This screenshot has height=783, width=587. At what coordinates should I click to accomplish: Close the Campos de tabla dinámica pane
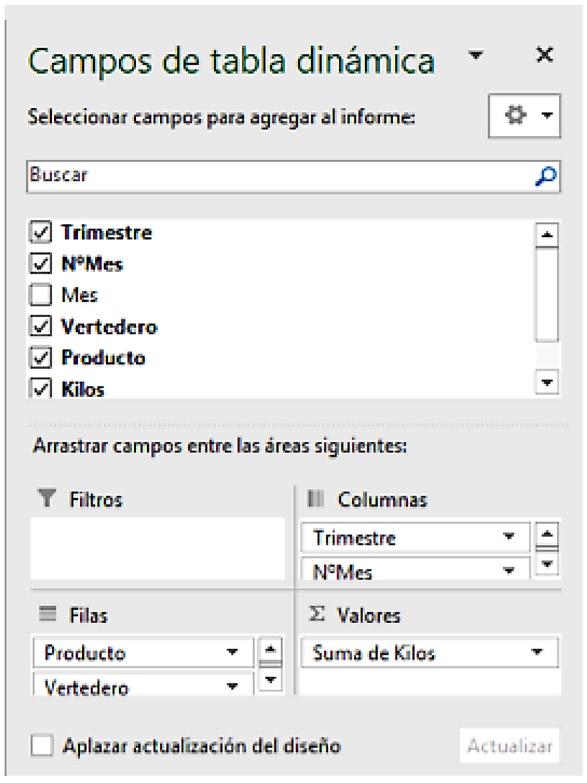coord(544,54)
